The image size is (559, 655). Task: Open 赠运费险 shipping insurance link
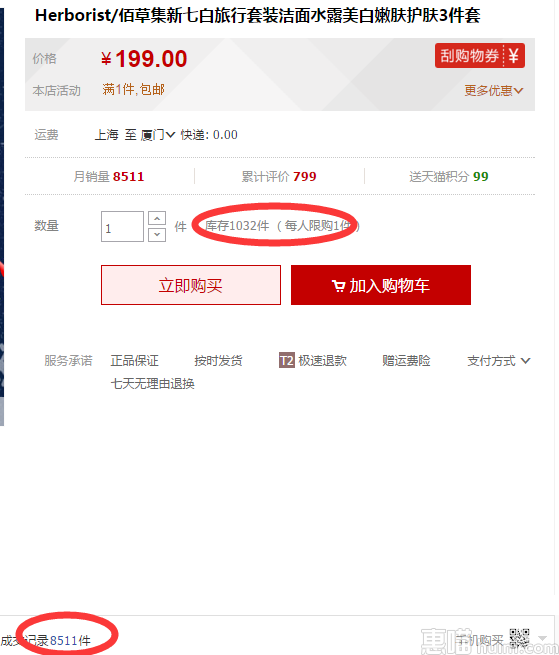pyautogui.click(x=406, y=361)
